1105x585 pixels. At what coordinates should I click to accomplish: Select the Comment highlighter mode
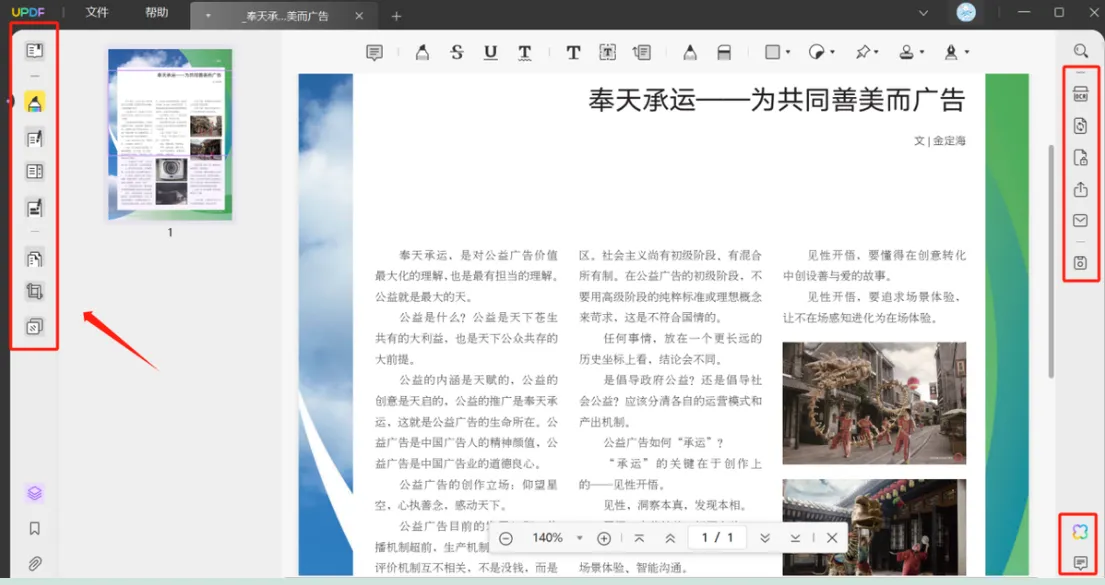pyautogui.click(x=34, y=103)
